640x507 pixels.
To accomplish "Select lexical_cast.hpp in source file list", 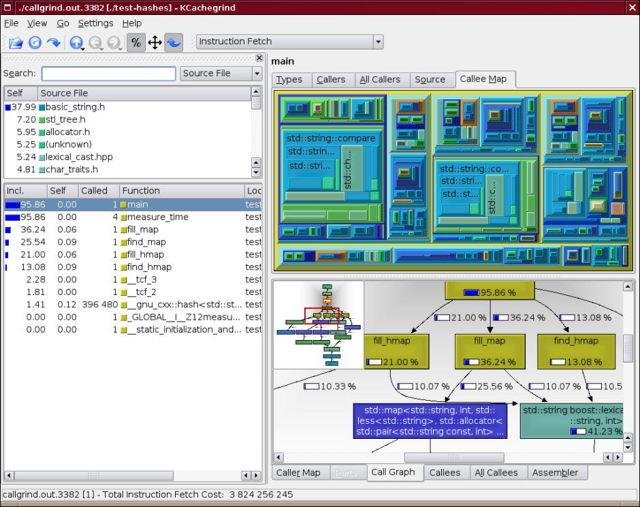I will [127, 157].
